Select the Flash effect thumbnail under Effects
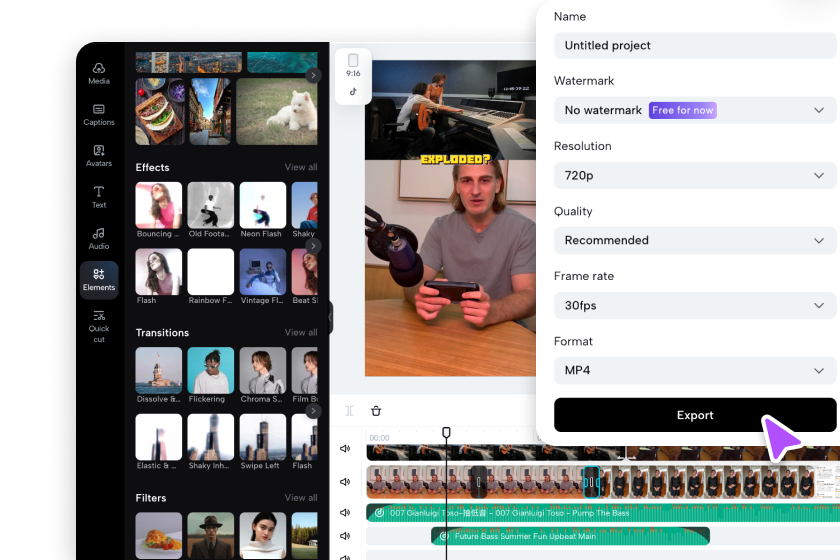Screen dimensions: 840x560 [159, 272]
